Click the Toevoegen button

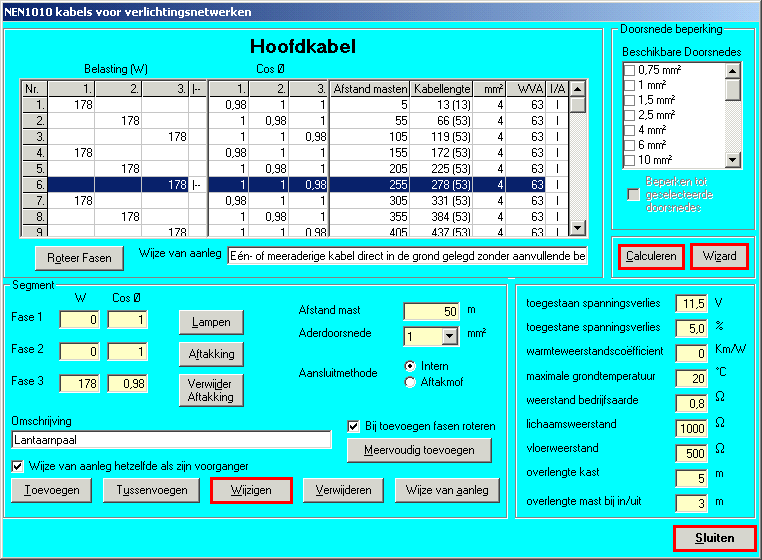[52, 490]
